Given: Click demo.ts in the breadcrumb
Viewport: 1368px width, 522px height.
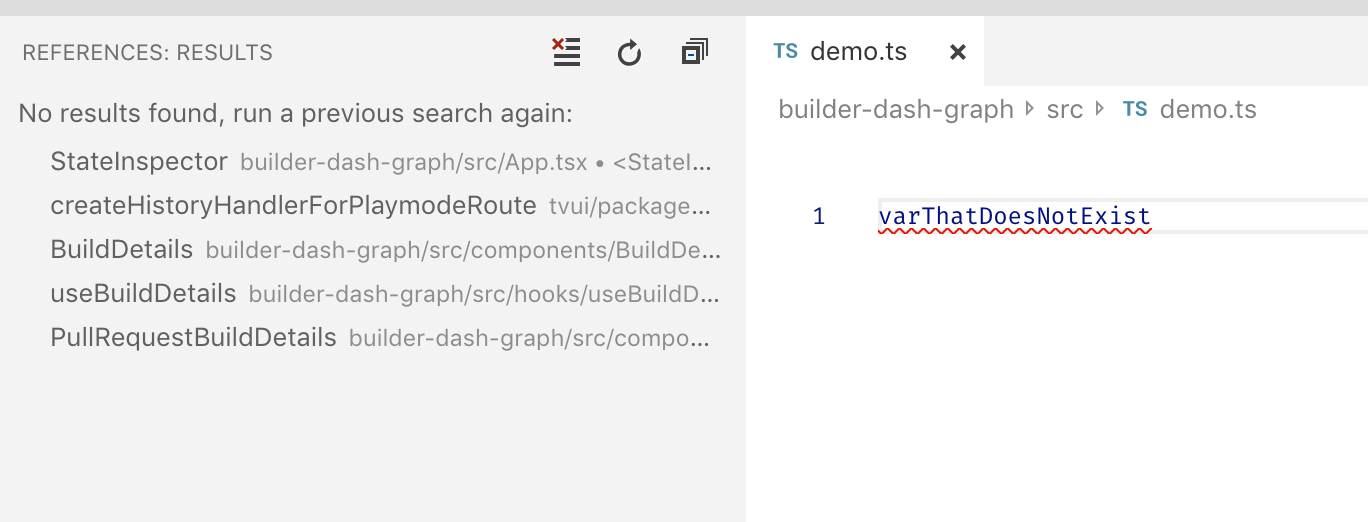Looking at the screenshot, I should (x=1208, y=109).
